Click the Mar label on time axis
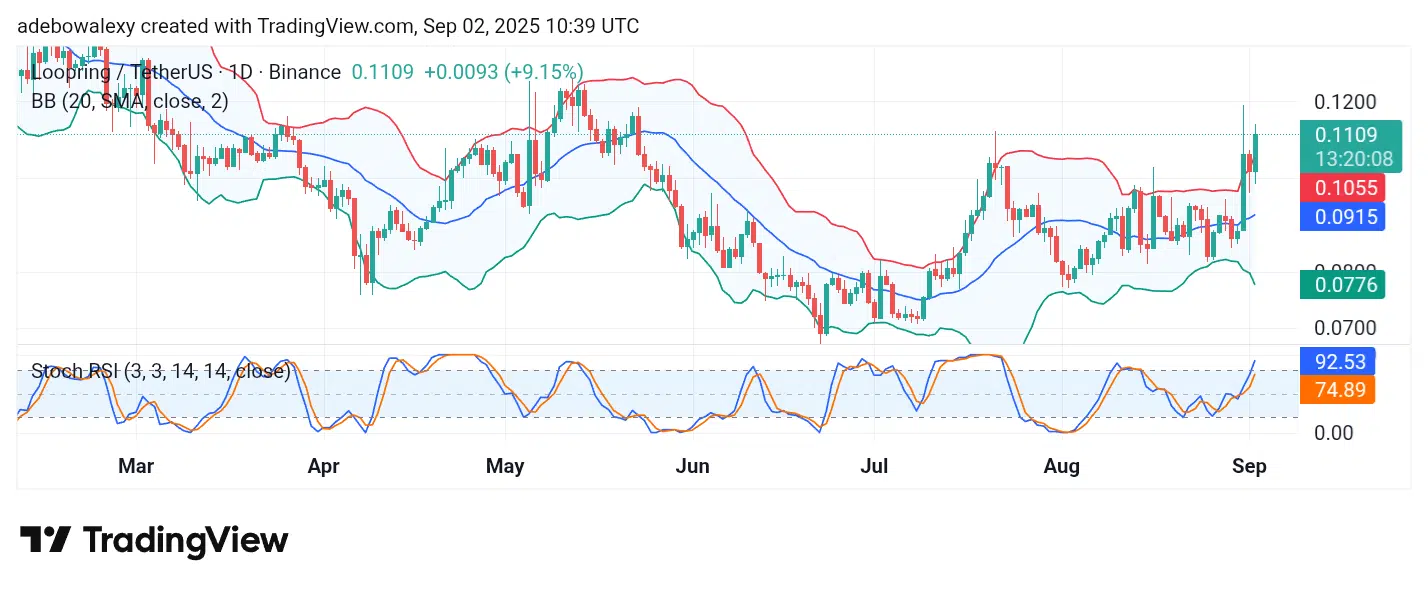Image resolution: width=1428 pixels, height=591 pixels. pos(136,467)
